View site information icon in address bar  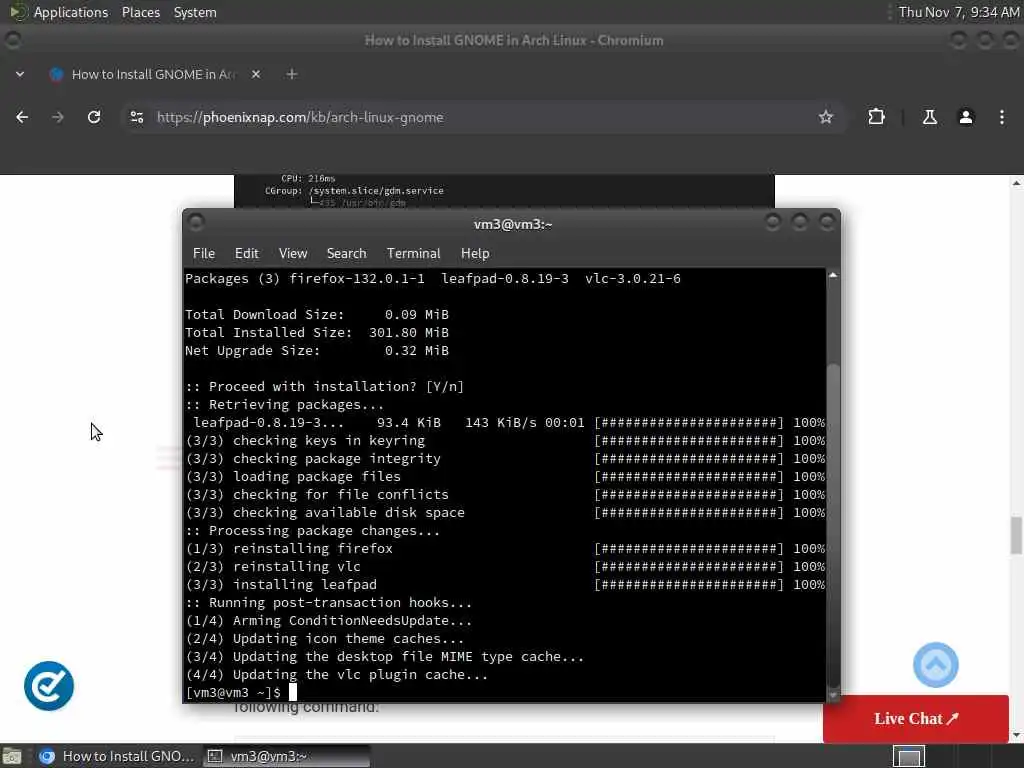[x=136, y=117]
